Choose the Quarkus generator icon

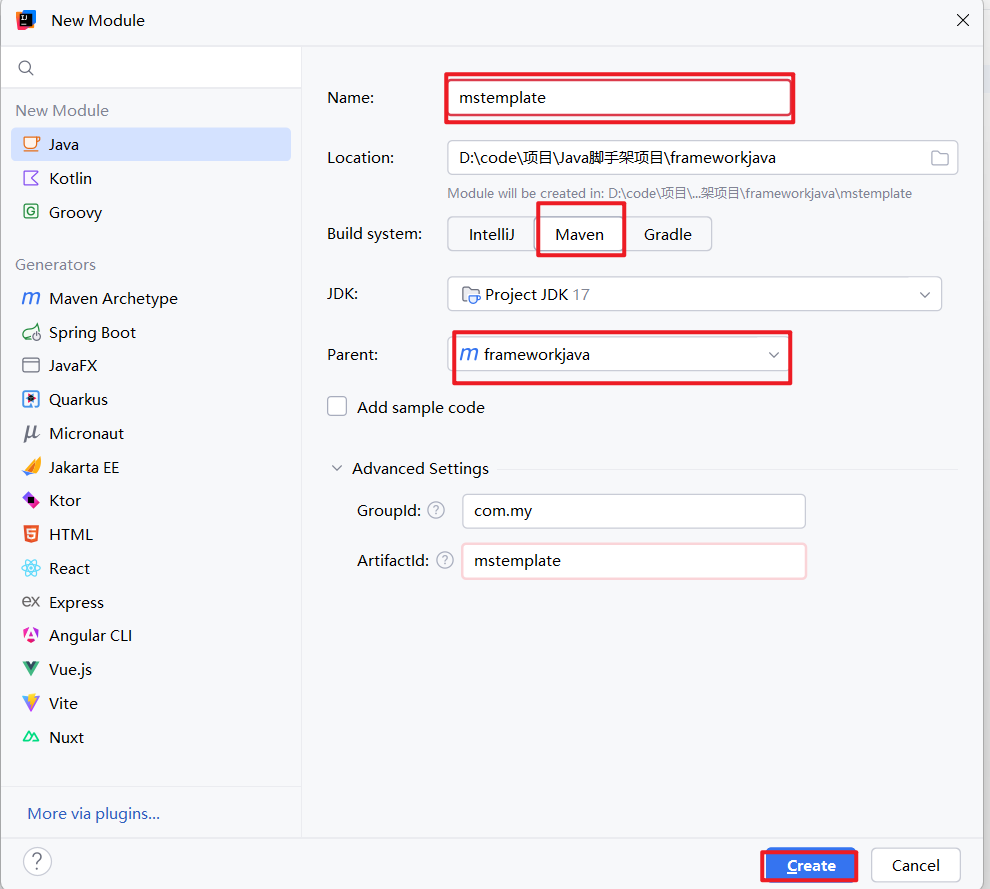click(x=31, y=399)
